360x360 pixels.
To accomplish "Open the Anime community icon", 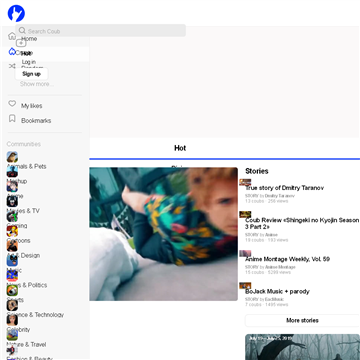I will pos(12,187).
